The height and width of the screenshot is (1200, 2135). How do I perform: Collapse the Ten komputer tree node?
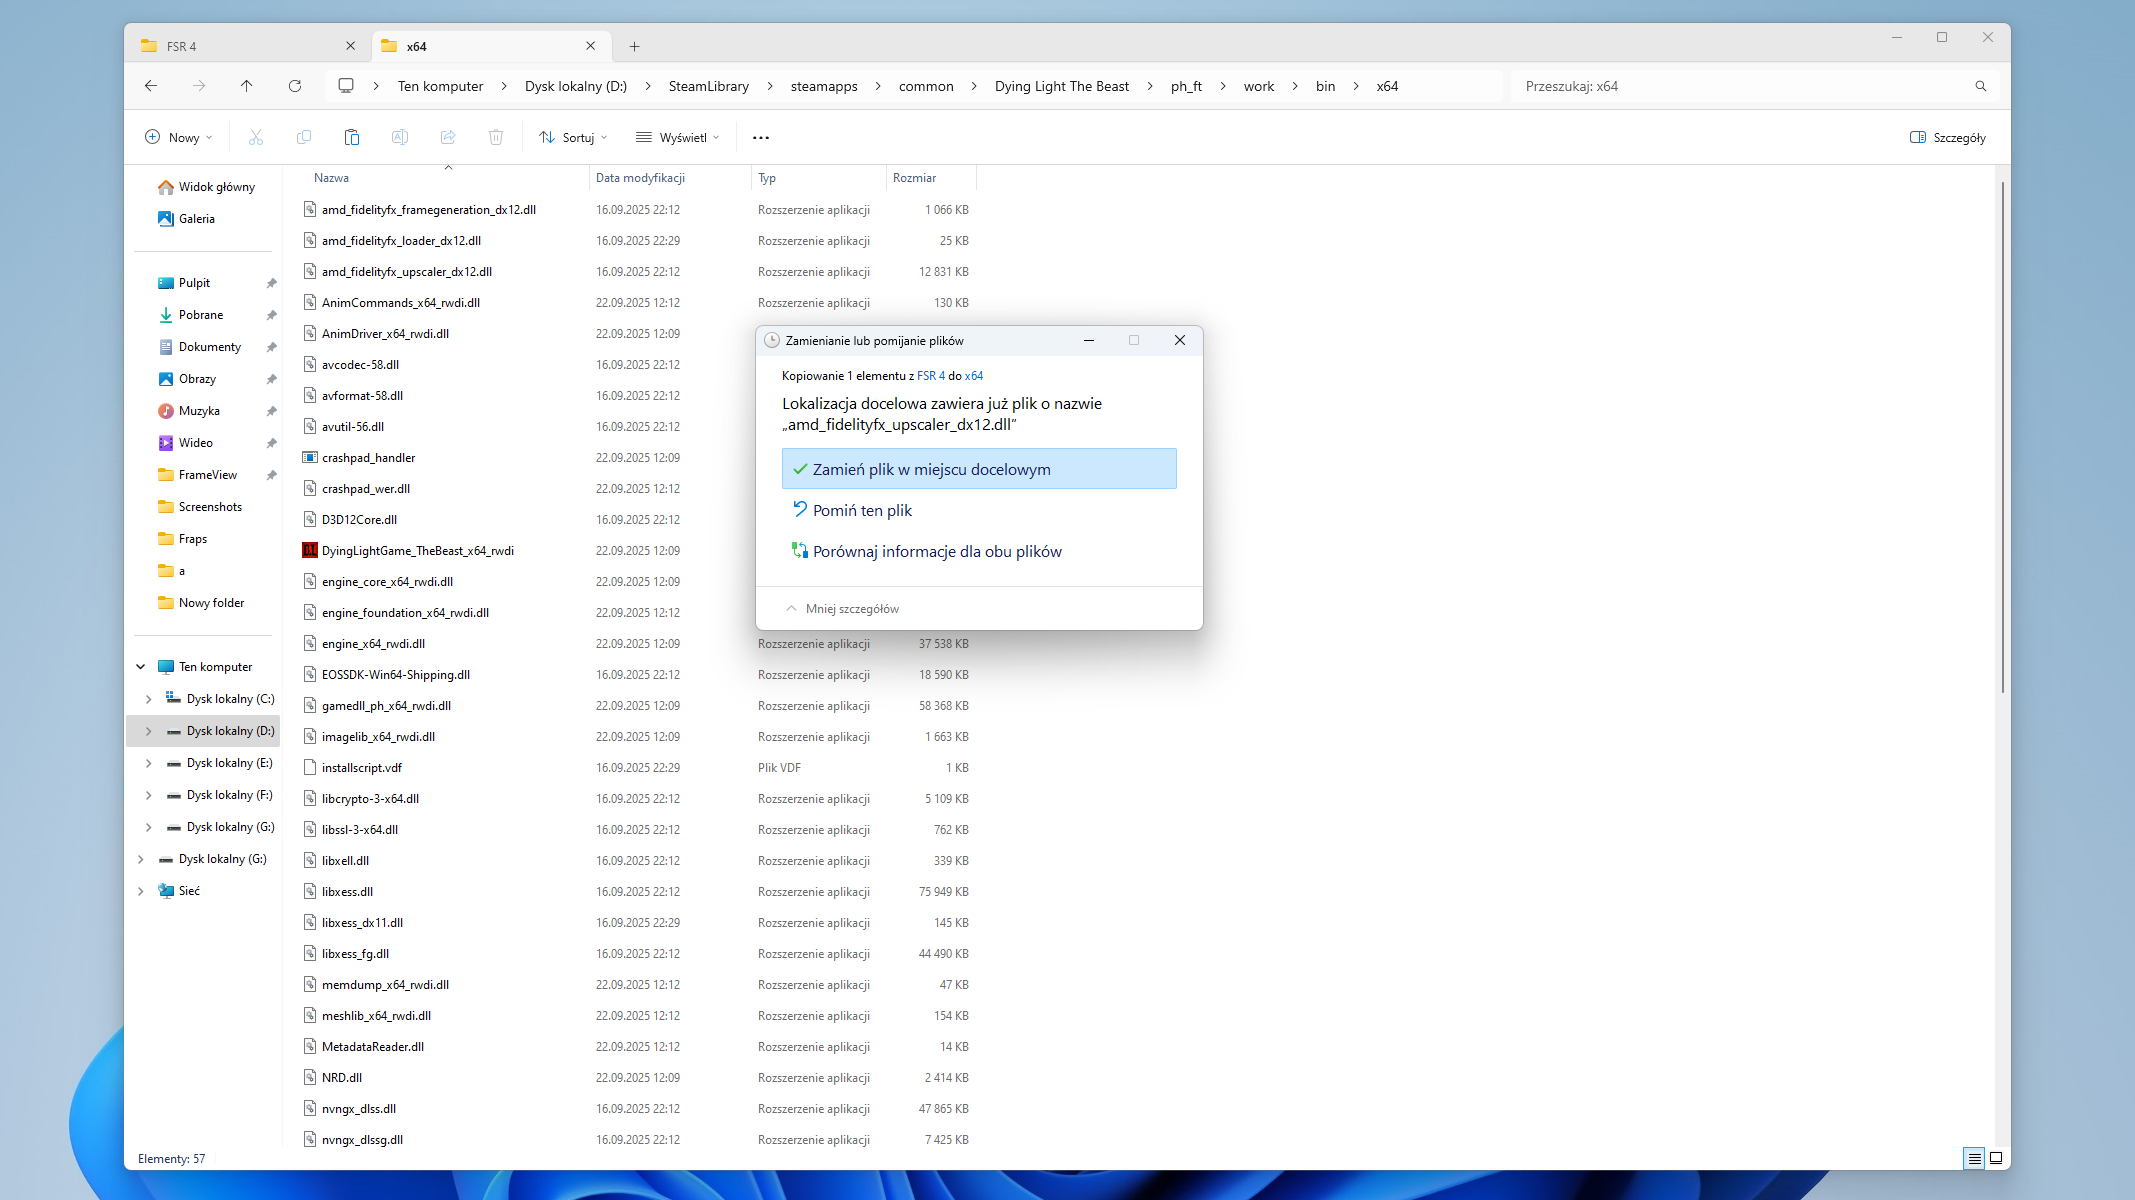(141, 667)
